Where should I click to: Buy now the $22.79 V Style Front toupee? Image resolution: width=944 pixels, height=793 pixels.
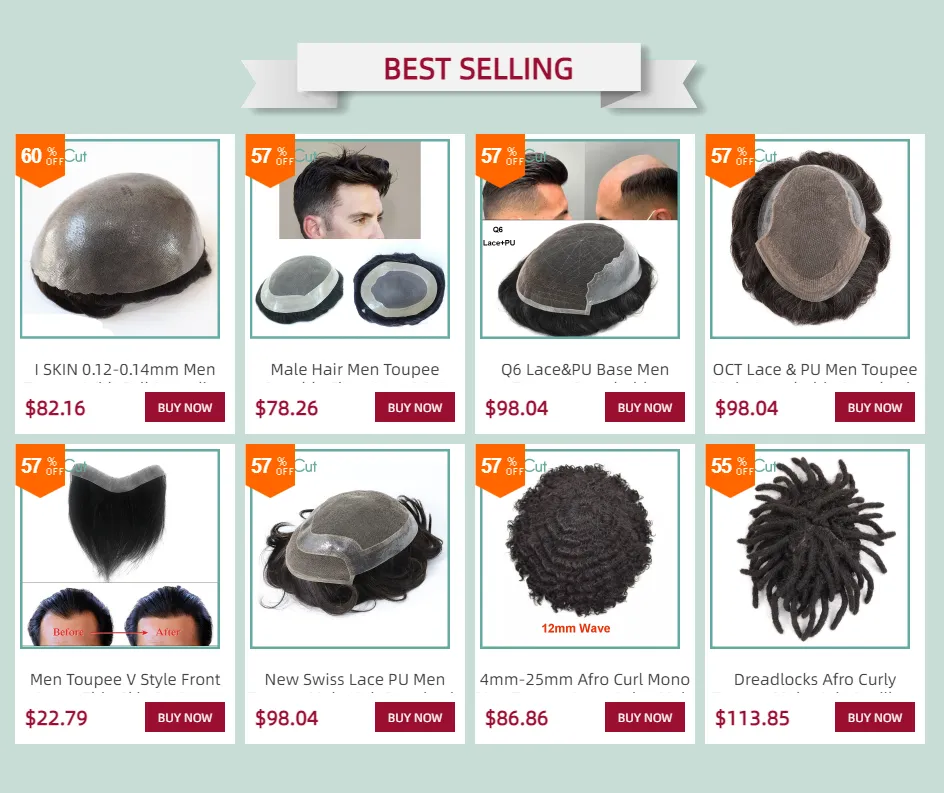coord(185,717)
